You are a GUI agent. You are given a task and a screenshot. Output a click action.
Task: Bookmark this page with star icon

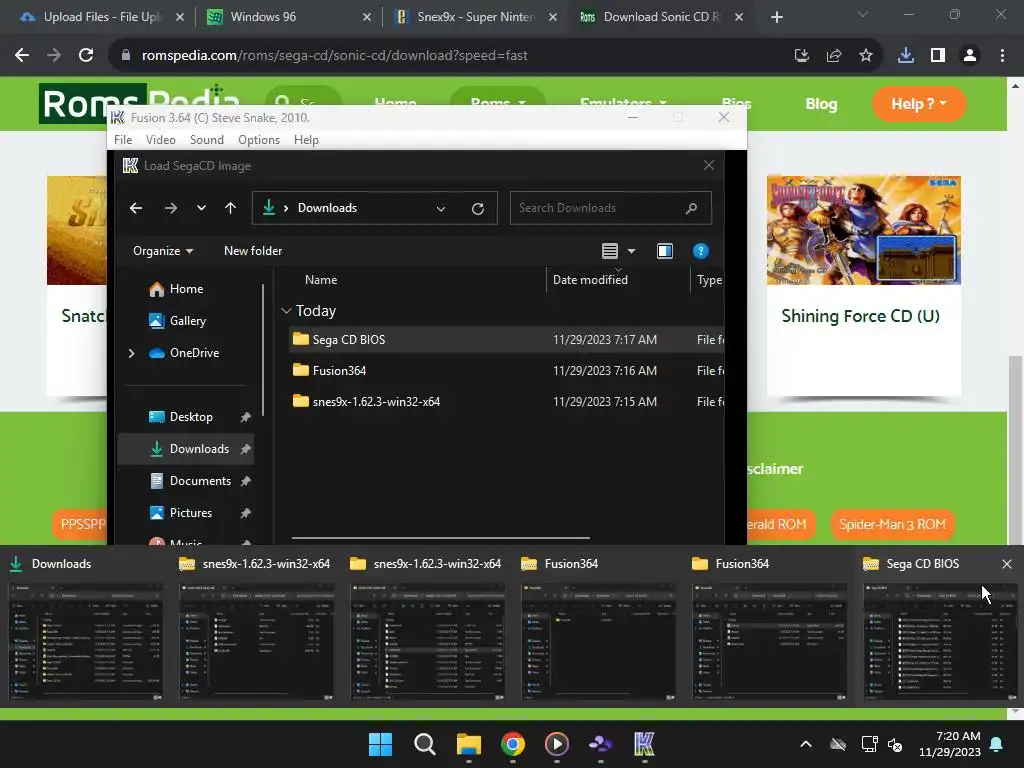coord(866,56)
